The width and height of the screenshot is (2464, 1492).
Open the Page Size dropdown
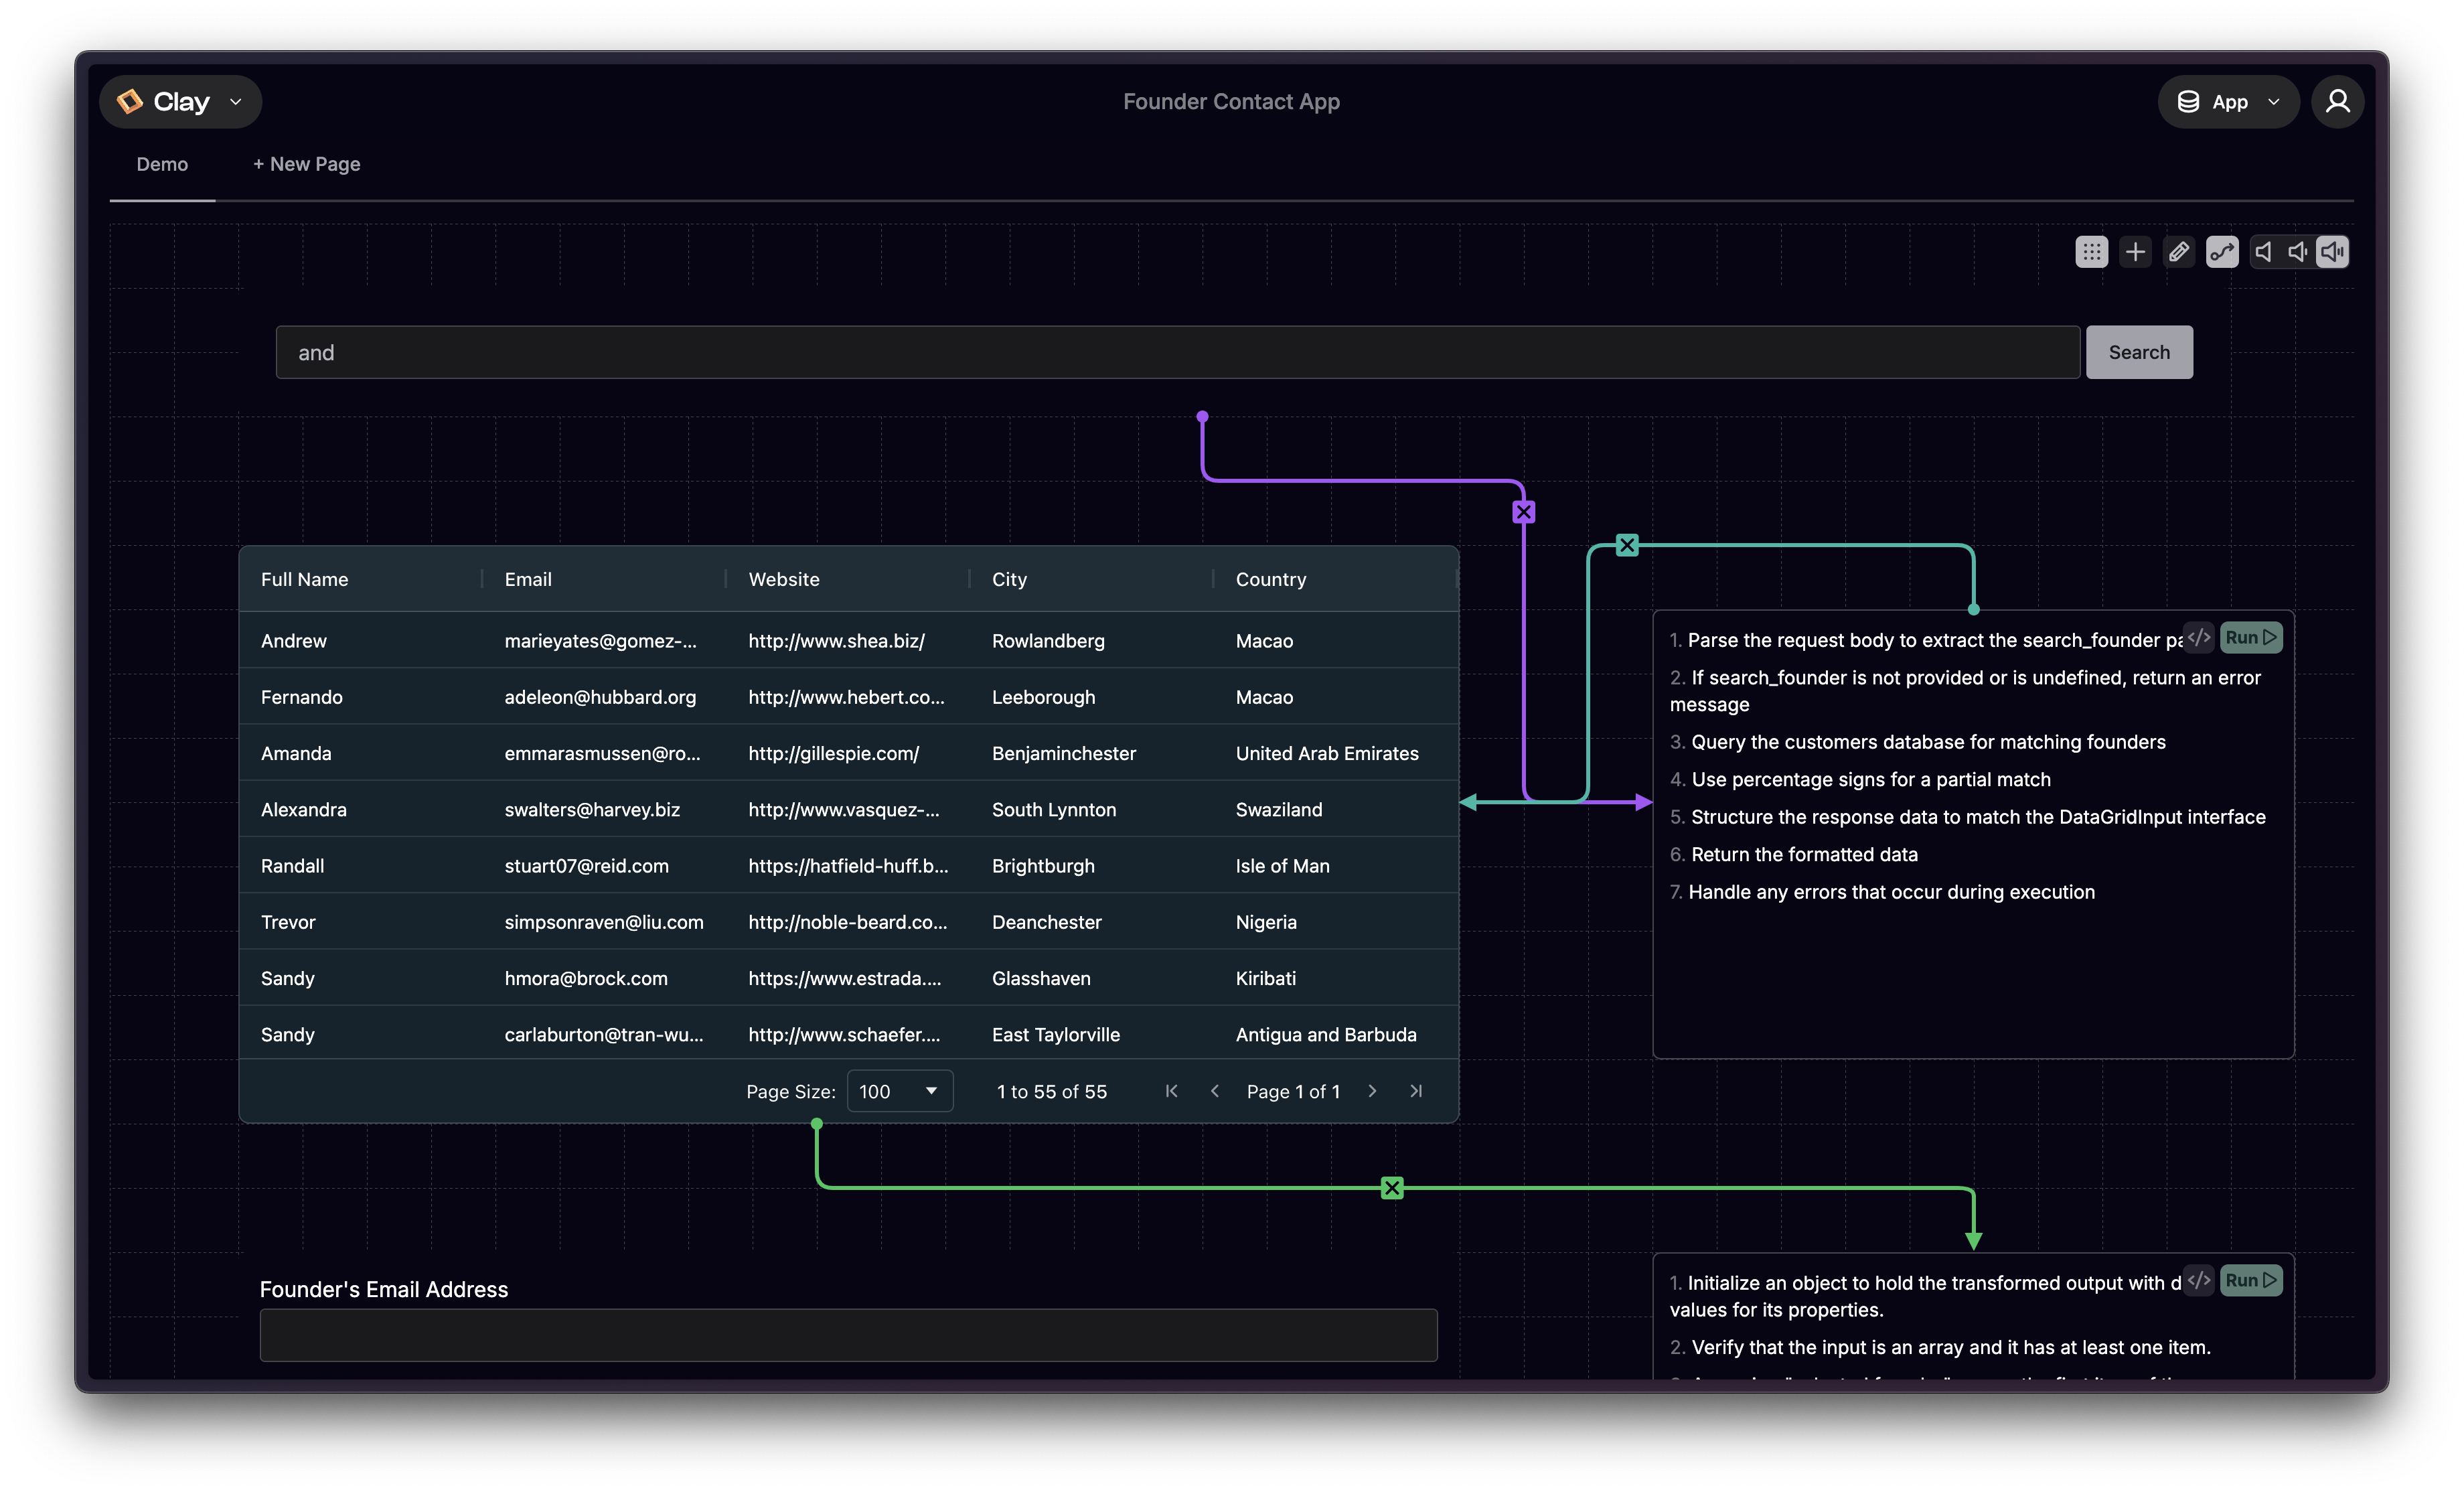(x=898, y=1091)
